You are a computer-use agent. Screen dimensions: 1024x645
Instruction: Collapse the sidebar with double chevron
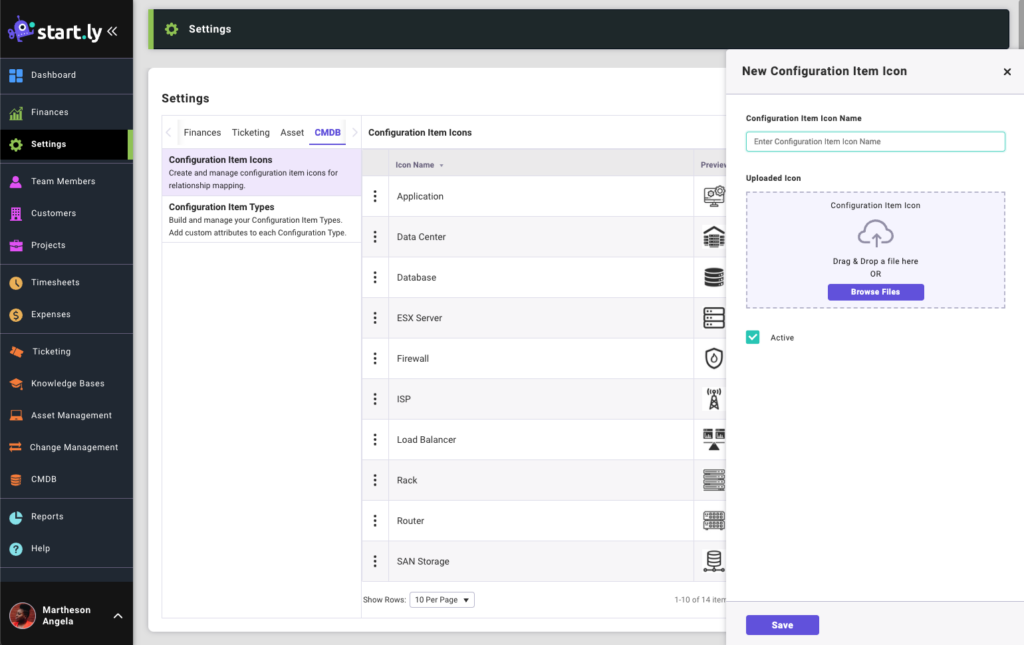(x=112, y=30)
